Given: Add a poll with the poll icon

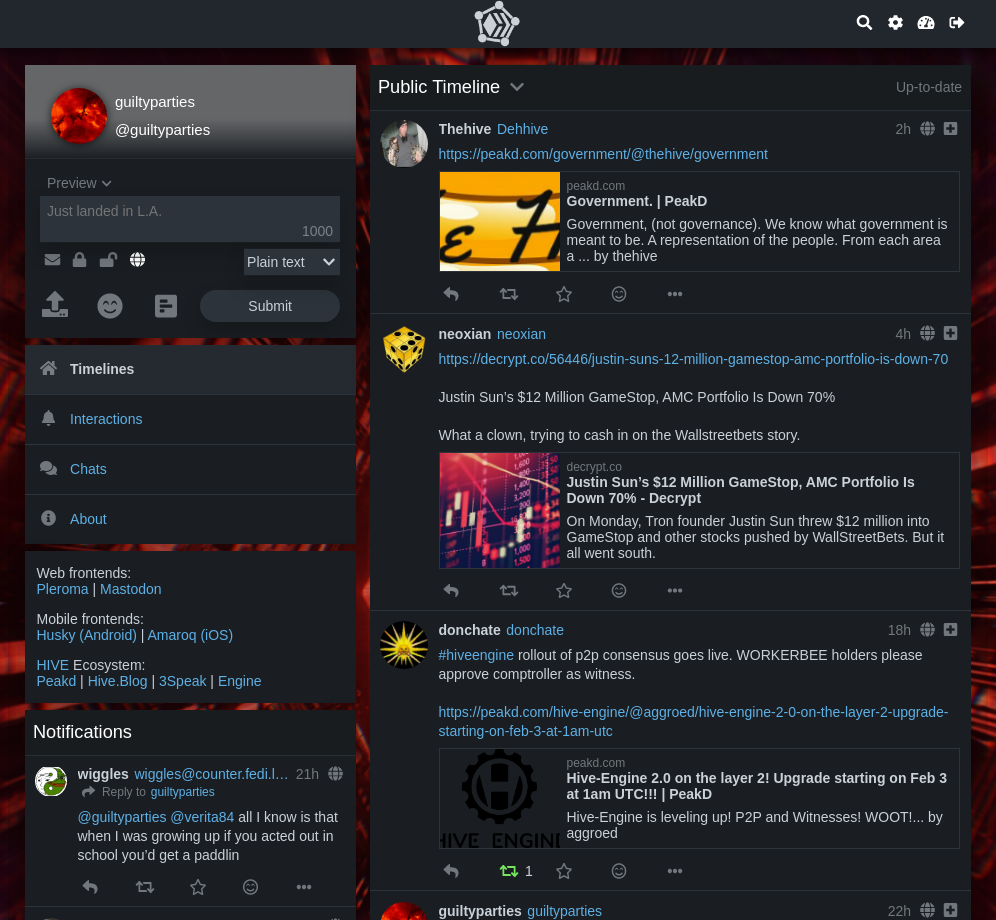Looking at the screenshot, I should point(166,306).
